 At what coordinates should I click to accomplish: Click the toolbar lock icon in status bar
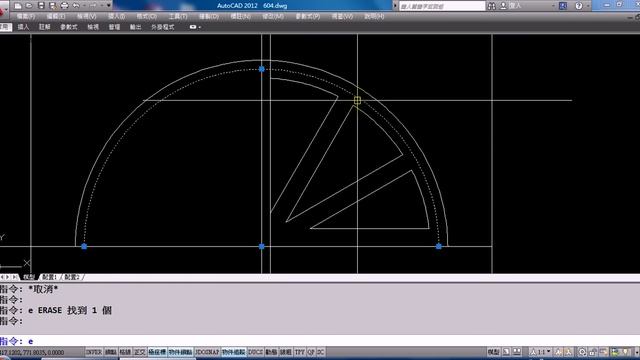point(593,352)
